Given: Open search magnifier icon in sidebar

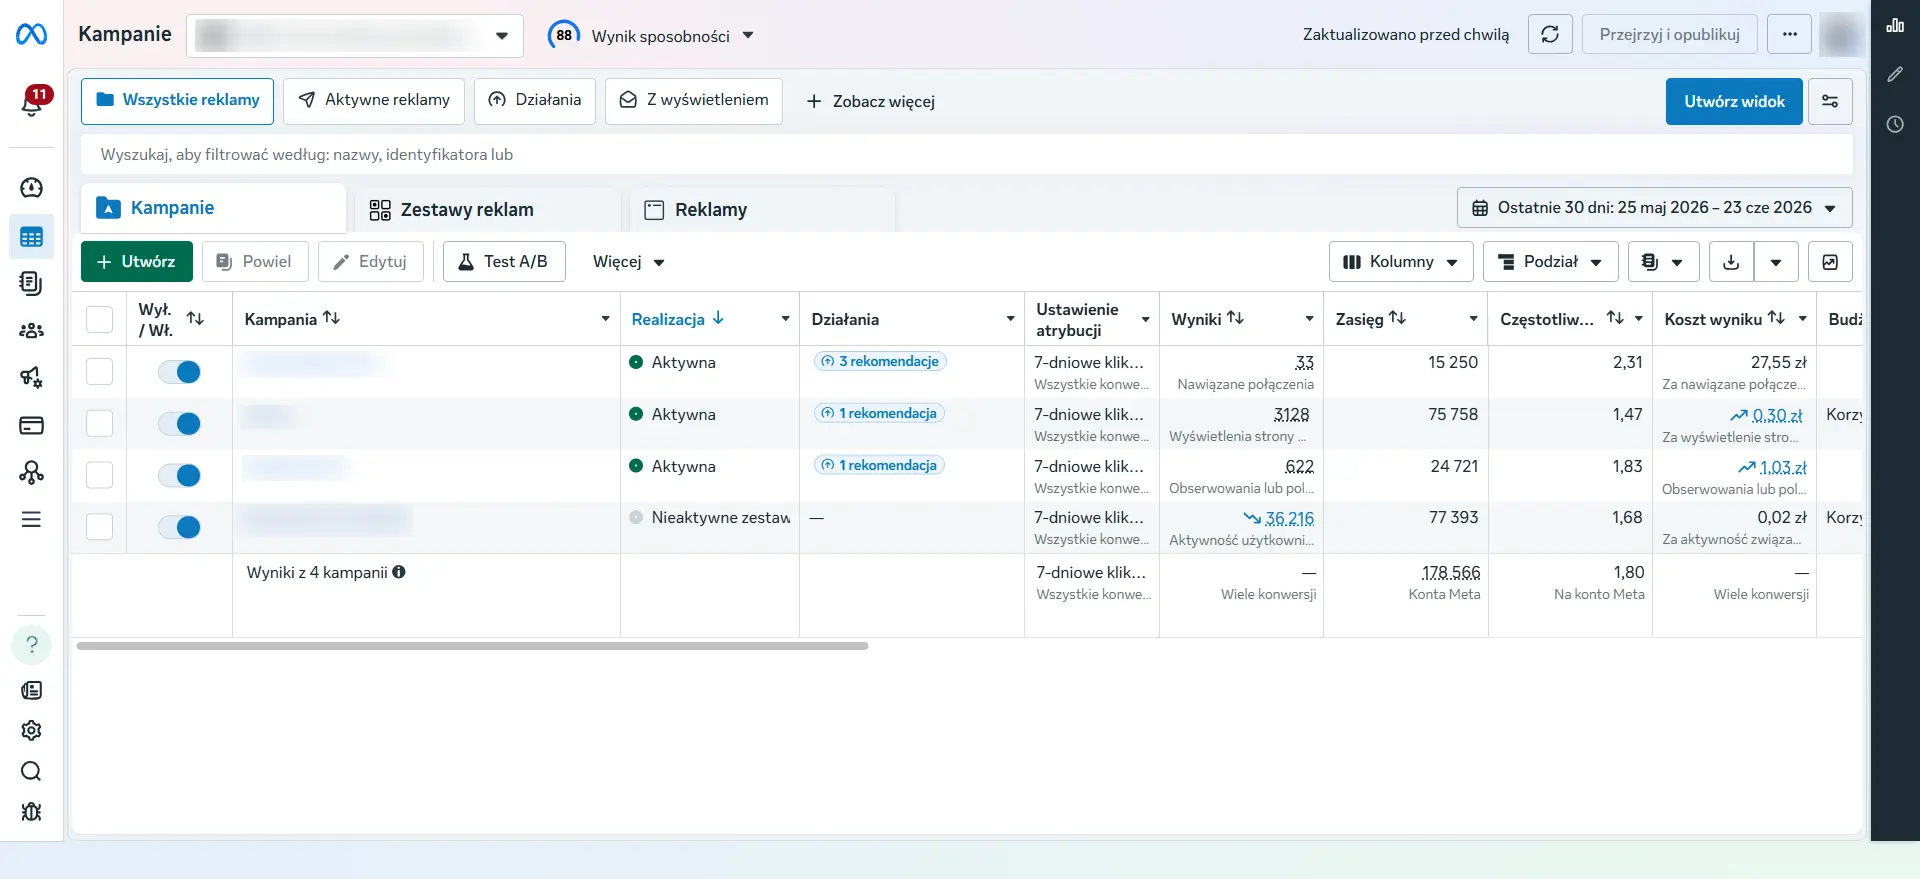Looking at the screenshot, I should pyautogui.click(x=31, y=771).
